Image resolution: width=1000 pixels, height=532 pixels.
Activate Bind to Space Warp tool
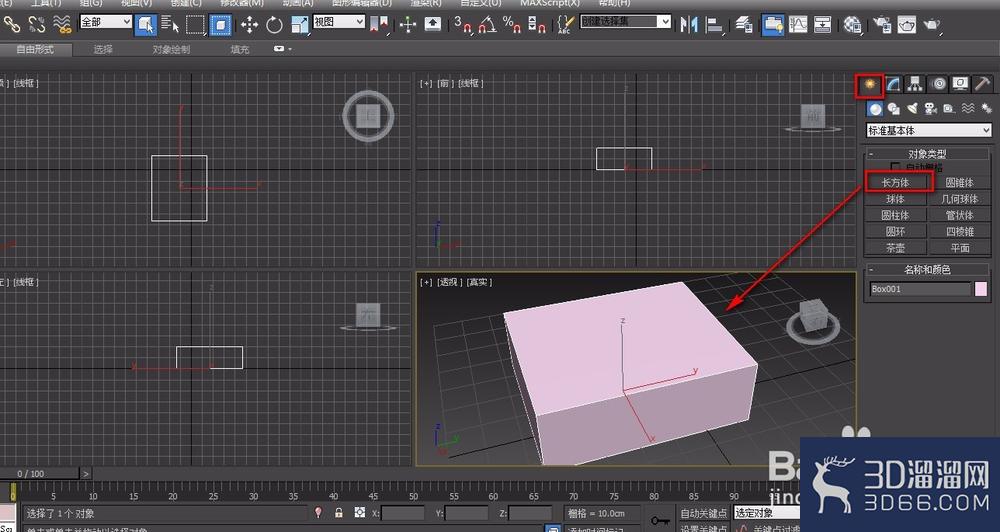click(x=62, y=24)
